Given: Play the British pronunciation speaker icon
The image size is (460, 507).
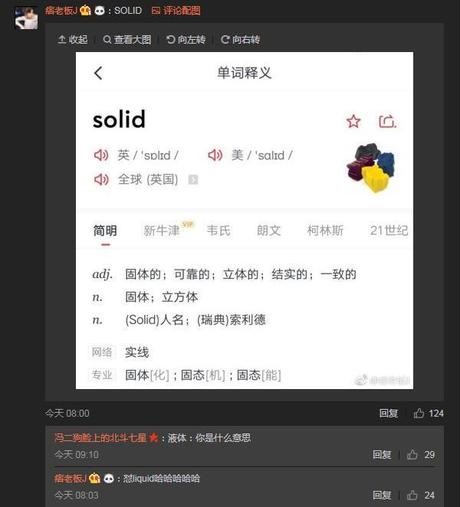Looking at the screenshot, I should pyautogui.click(x=101, y=155).
